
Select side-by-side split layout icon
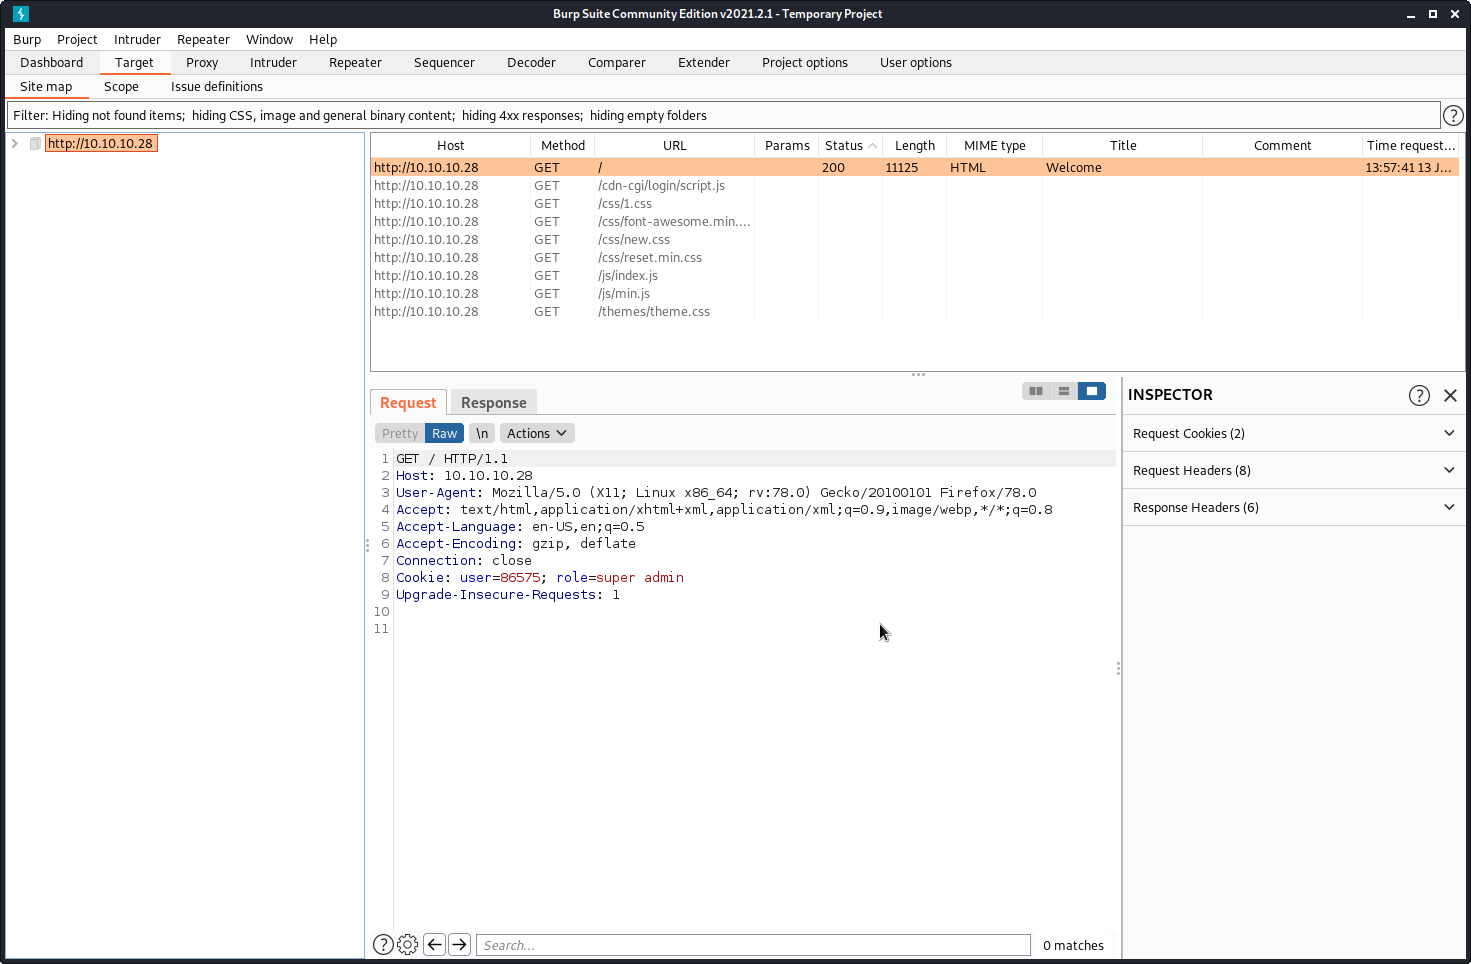tap(1036, 391)
